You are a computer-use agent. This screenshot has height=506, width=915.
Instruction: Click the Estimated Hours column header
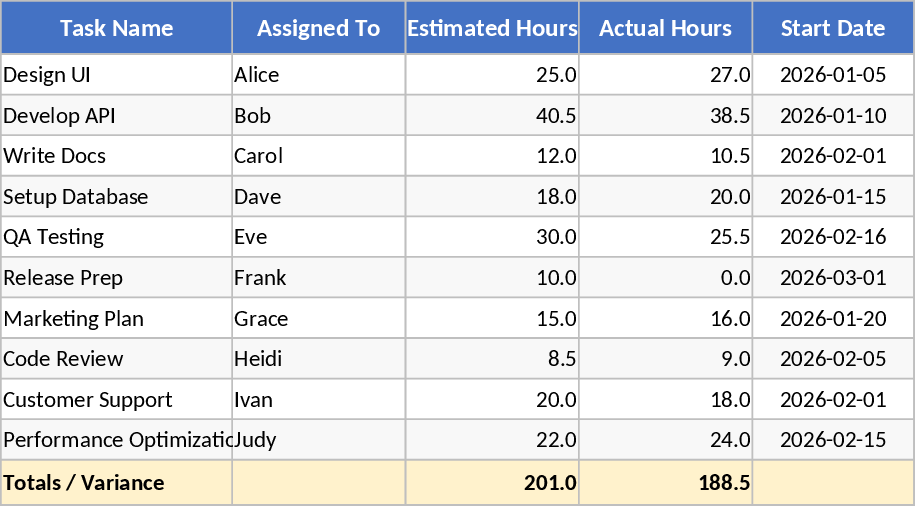tap(492, 28)
